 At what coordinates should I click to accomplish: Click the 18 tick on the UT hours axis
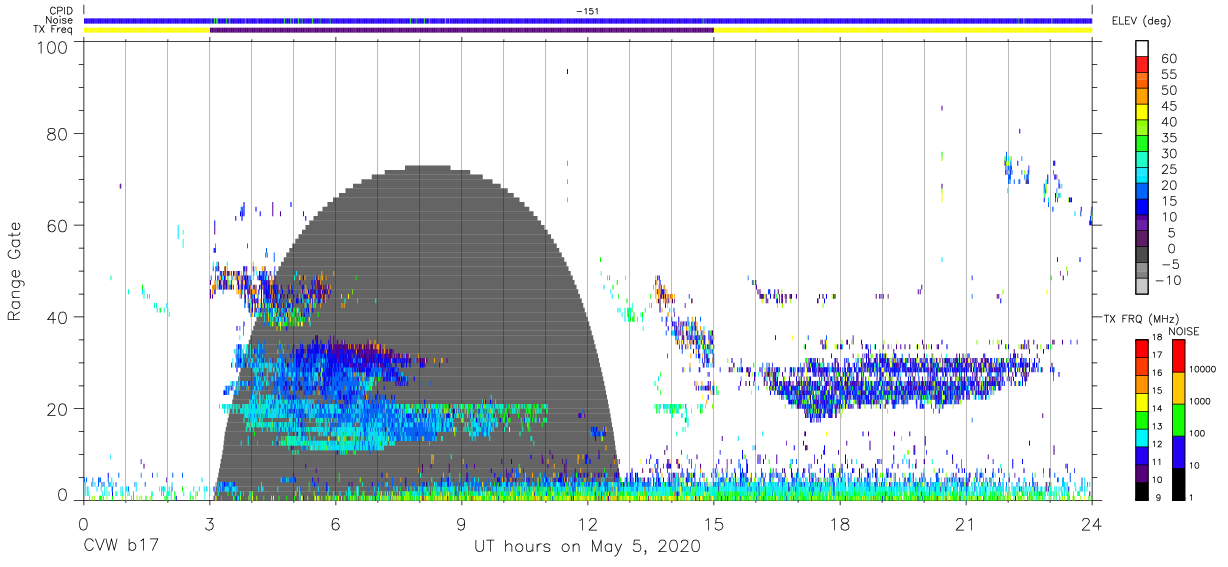pyautogui.click(x=840, y=523)
